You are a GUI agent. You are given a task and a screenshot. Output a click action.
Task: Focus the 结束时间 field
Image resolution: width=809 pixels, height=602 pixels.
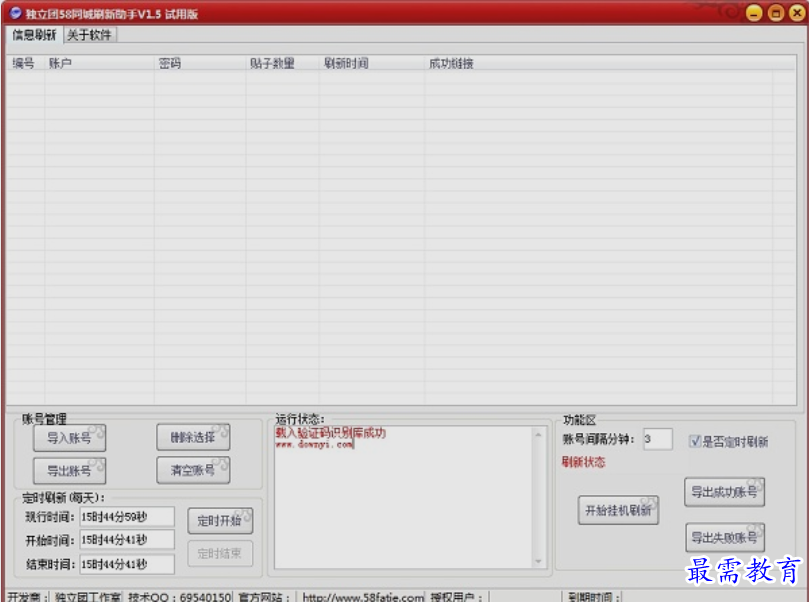click(x=127, y=564)
